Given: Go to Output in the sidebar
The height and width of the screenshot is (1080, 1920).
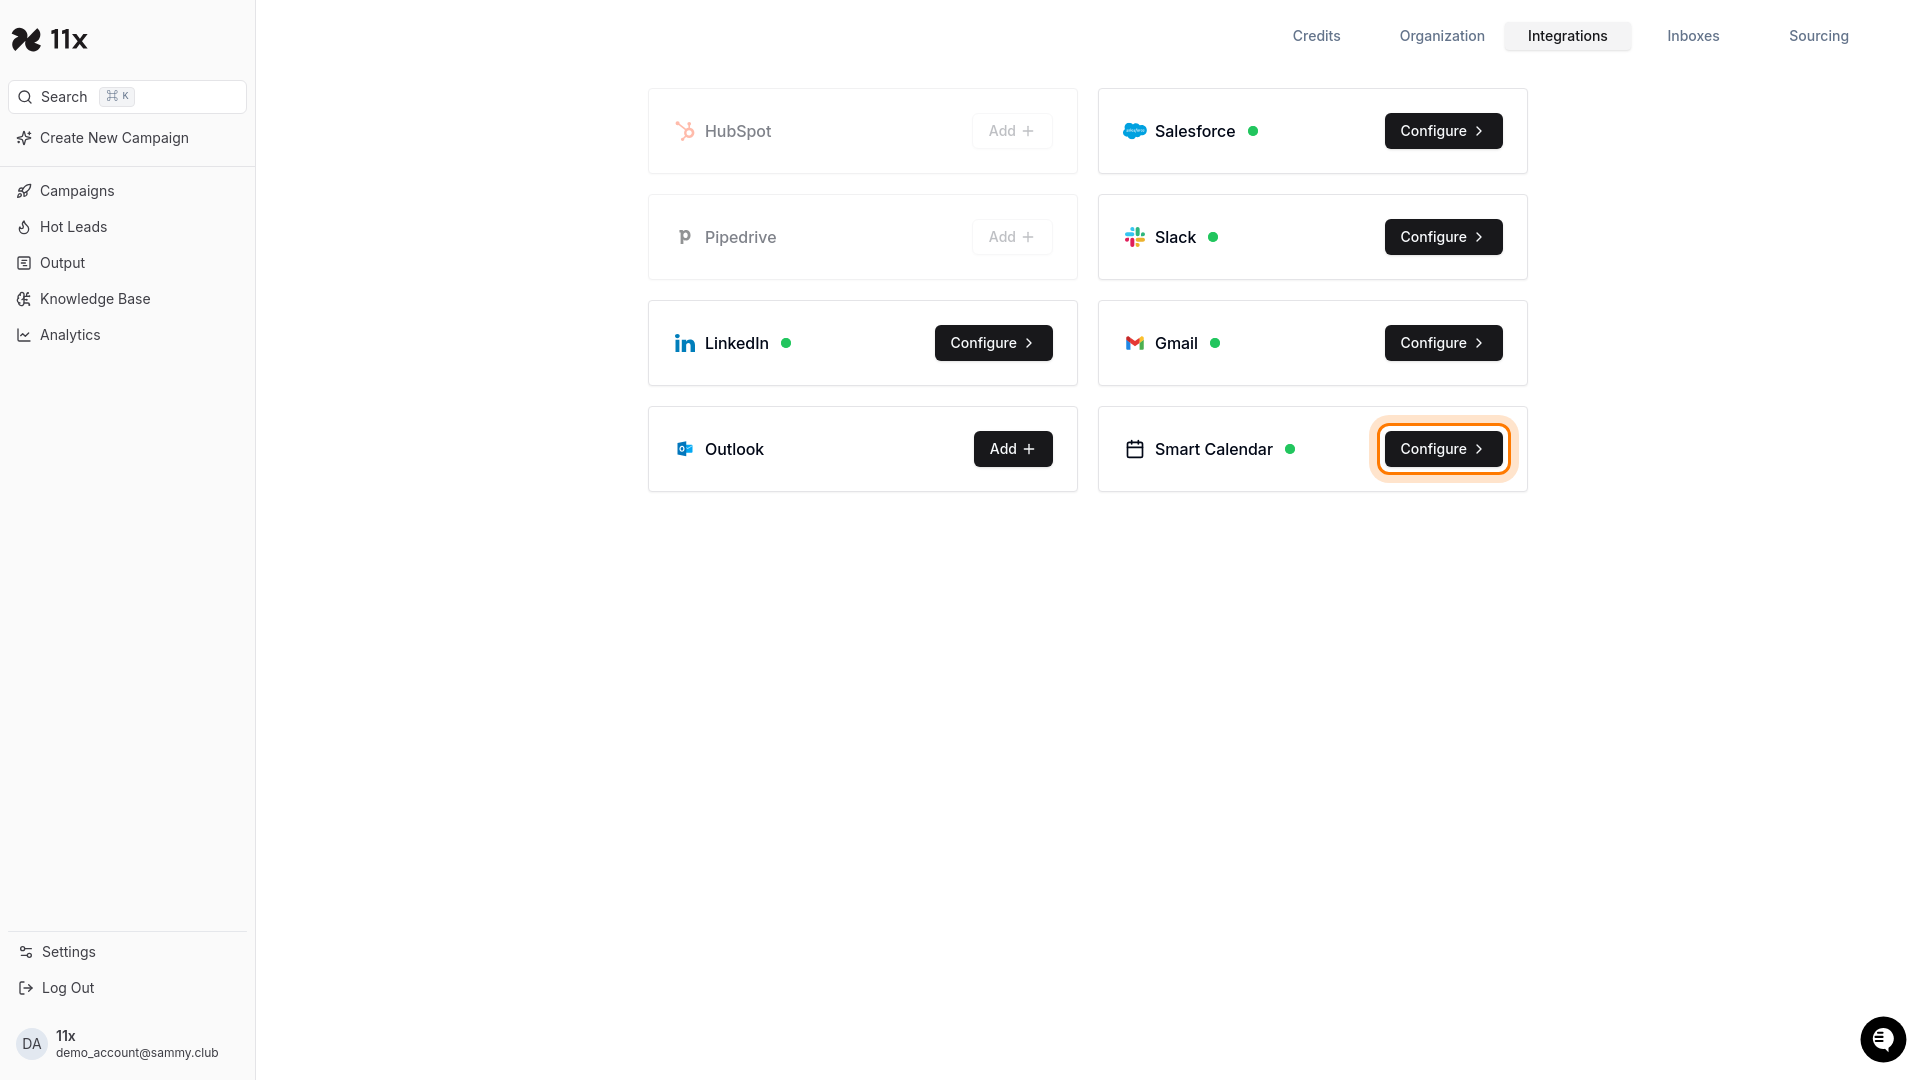Looking at the screenshot, I should tap(127, 263).
